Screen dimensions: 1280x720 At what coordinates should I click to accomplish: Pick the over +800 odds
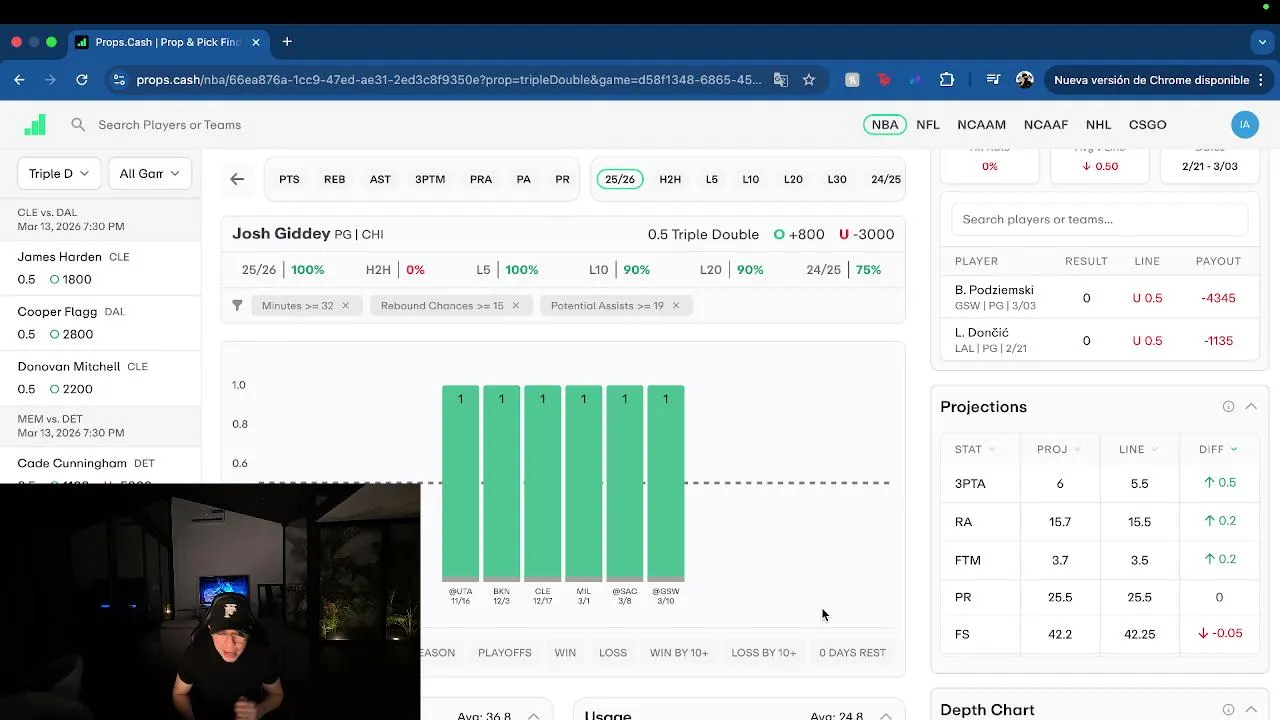[799, 234]
